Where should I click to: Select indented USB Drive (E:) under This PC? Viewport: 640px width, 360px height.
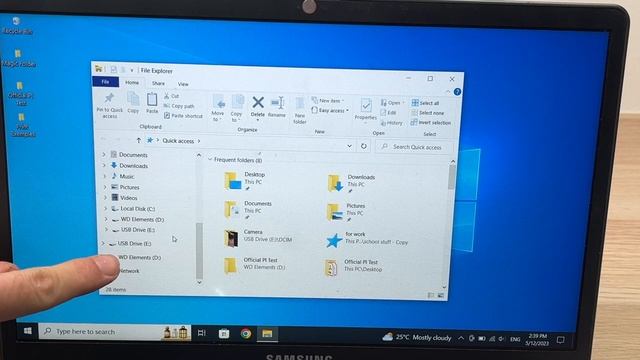point(133,230)
